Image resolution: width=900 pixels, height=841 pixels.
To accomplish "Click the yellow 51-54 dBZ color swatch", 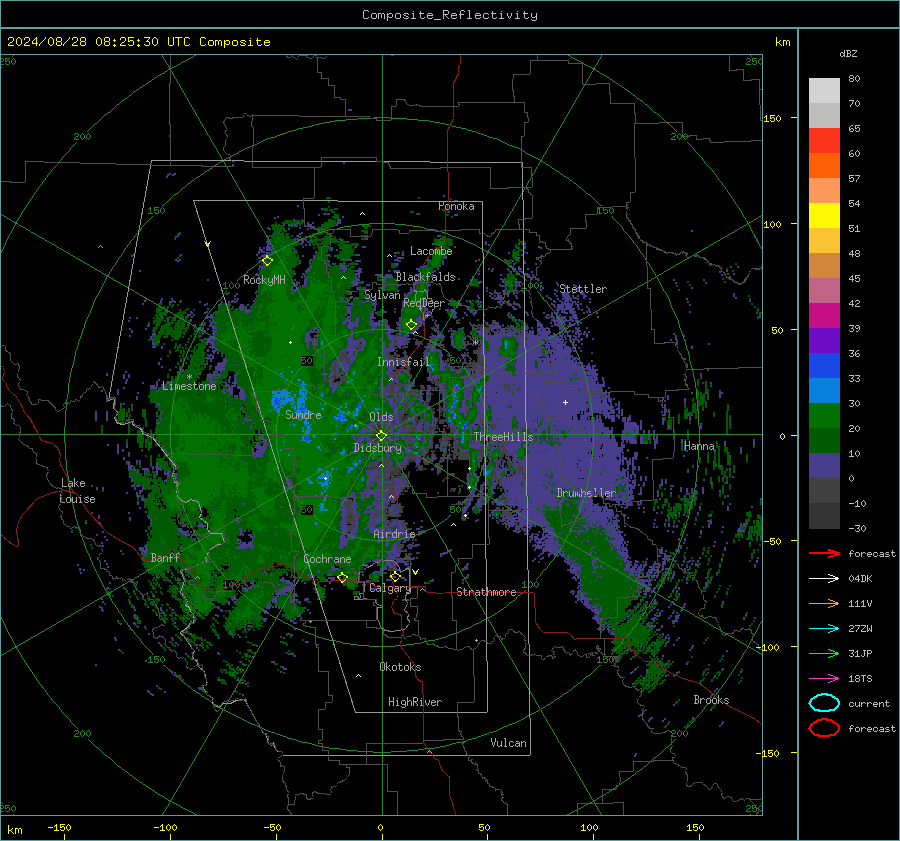I will click(x=824, y=216).
